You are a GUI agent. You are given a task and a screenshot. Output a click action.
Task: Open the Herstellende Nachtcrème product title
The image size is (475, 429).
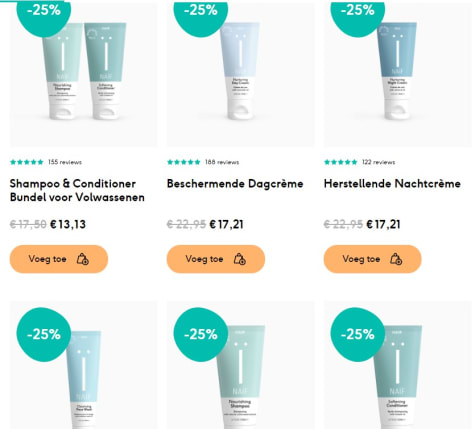(x=392, y=184)
